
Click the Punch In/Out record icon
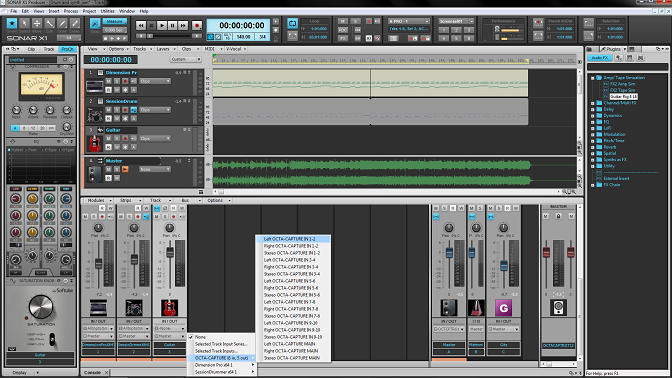pos(538,23)
